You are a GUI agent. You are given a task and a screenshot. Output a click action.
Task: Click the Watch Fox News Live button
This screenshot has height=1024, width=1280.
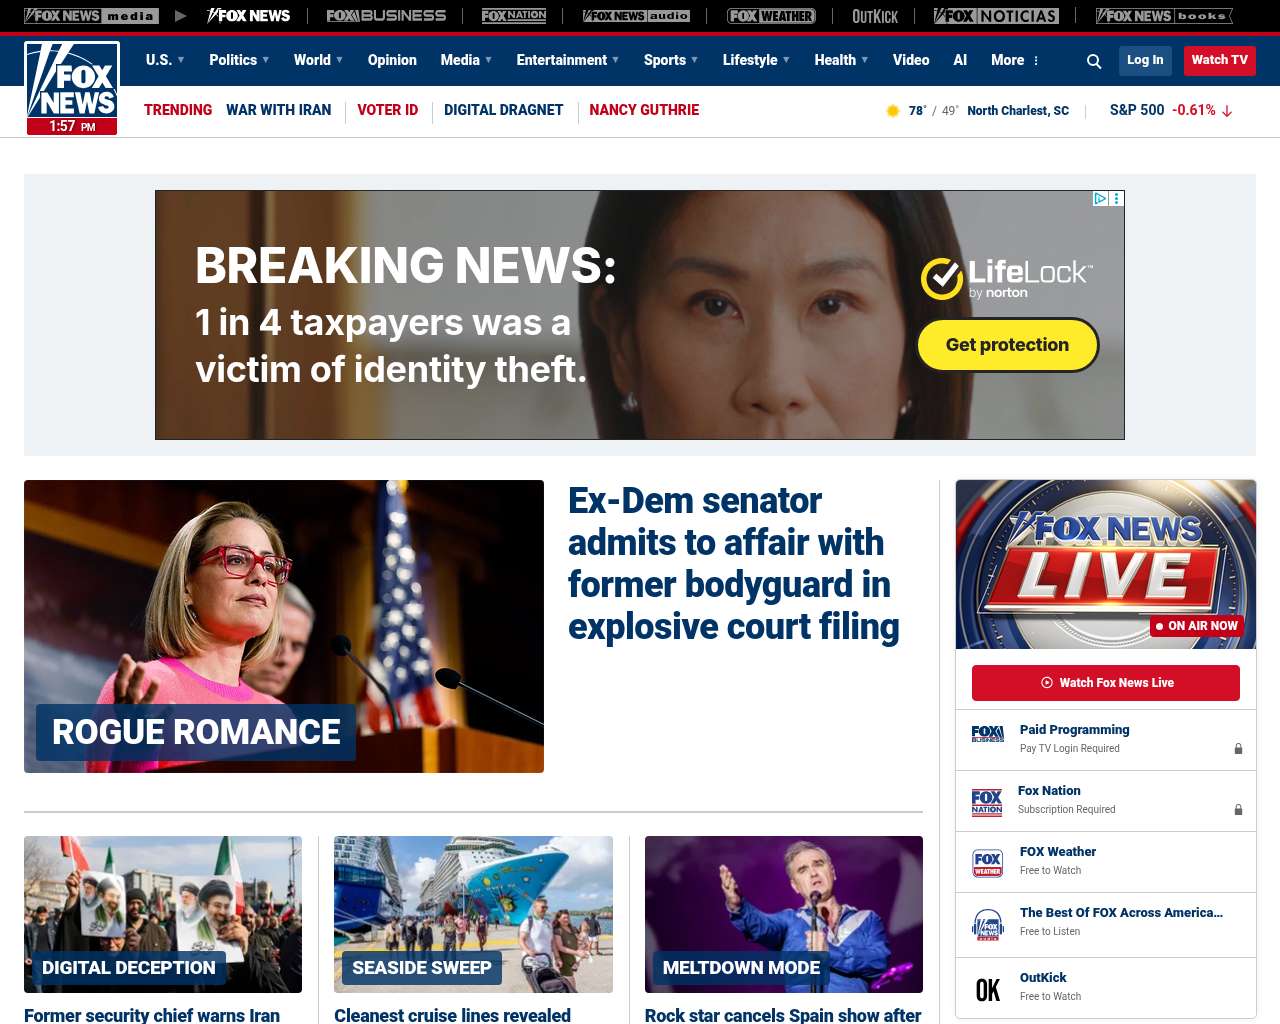(1106, 683)
